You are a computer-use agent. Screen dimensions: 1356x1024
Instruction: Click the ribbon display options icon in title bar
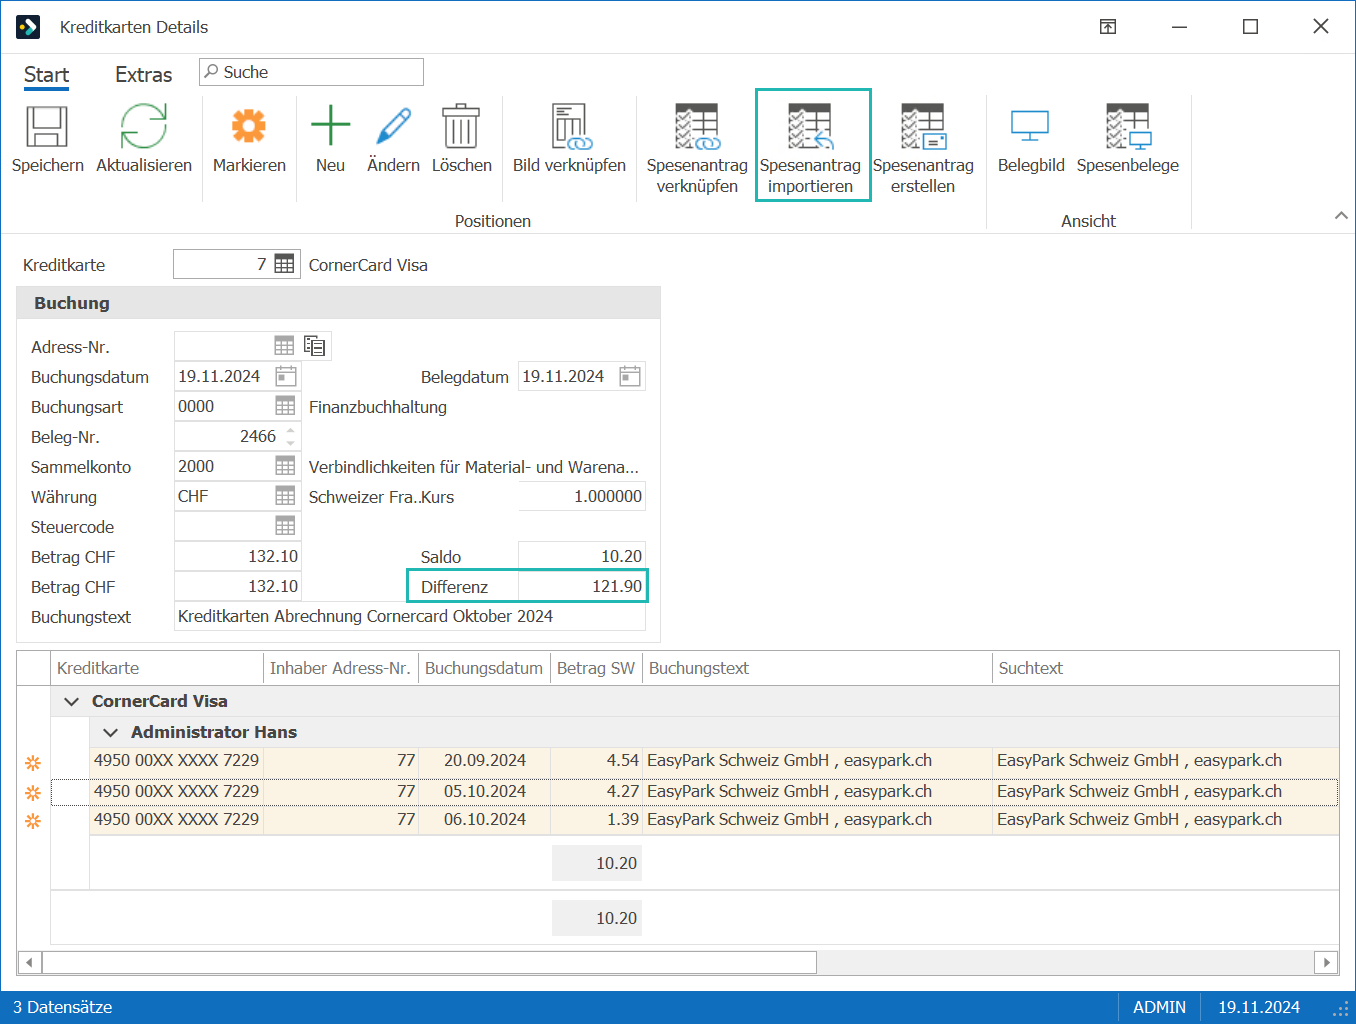[x=1108, y=27]
